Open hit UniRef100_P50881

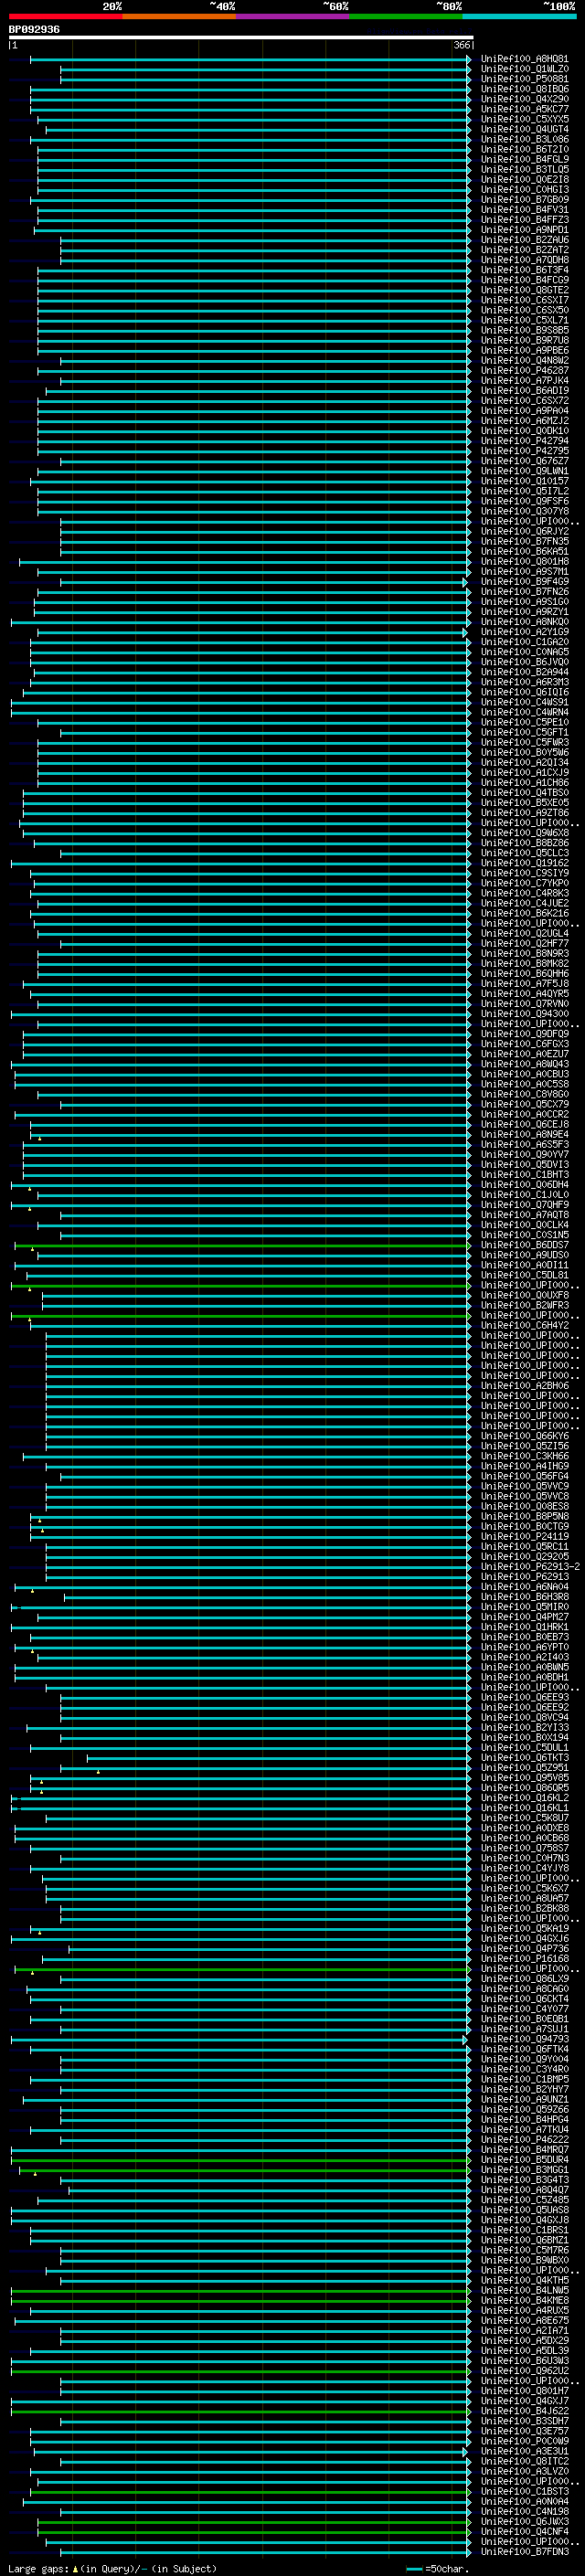point(525,79)
